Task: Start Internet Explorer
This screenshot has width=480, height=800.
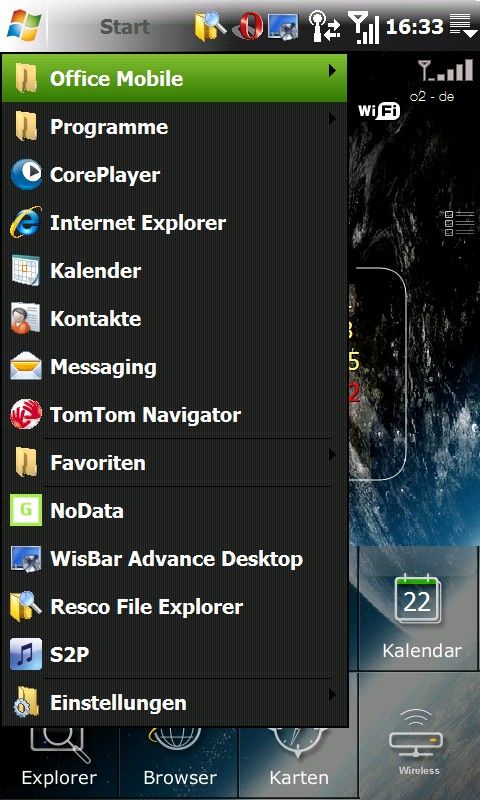Action: pyautogui.click(x=174, y=223)
